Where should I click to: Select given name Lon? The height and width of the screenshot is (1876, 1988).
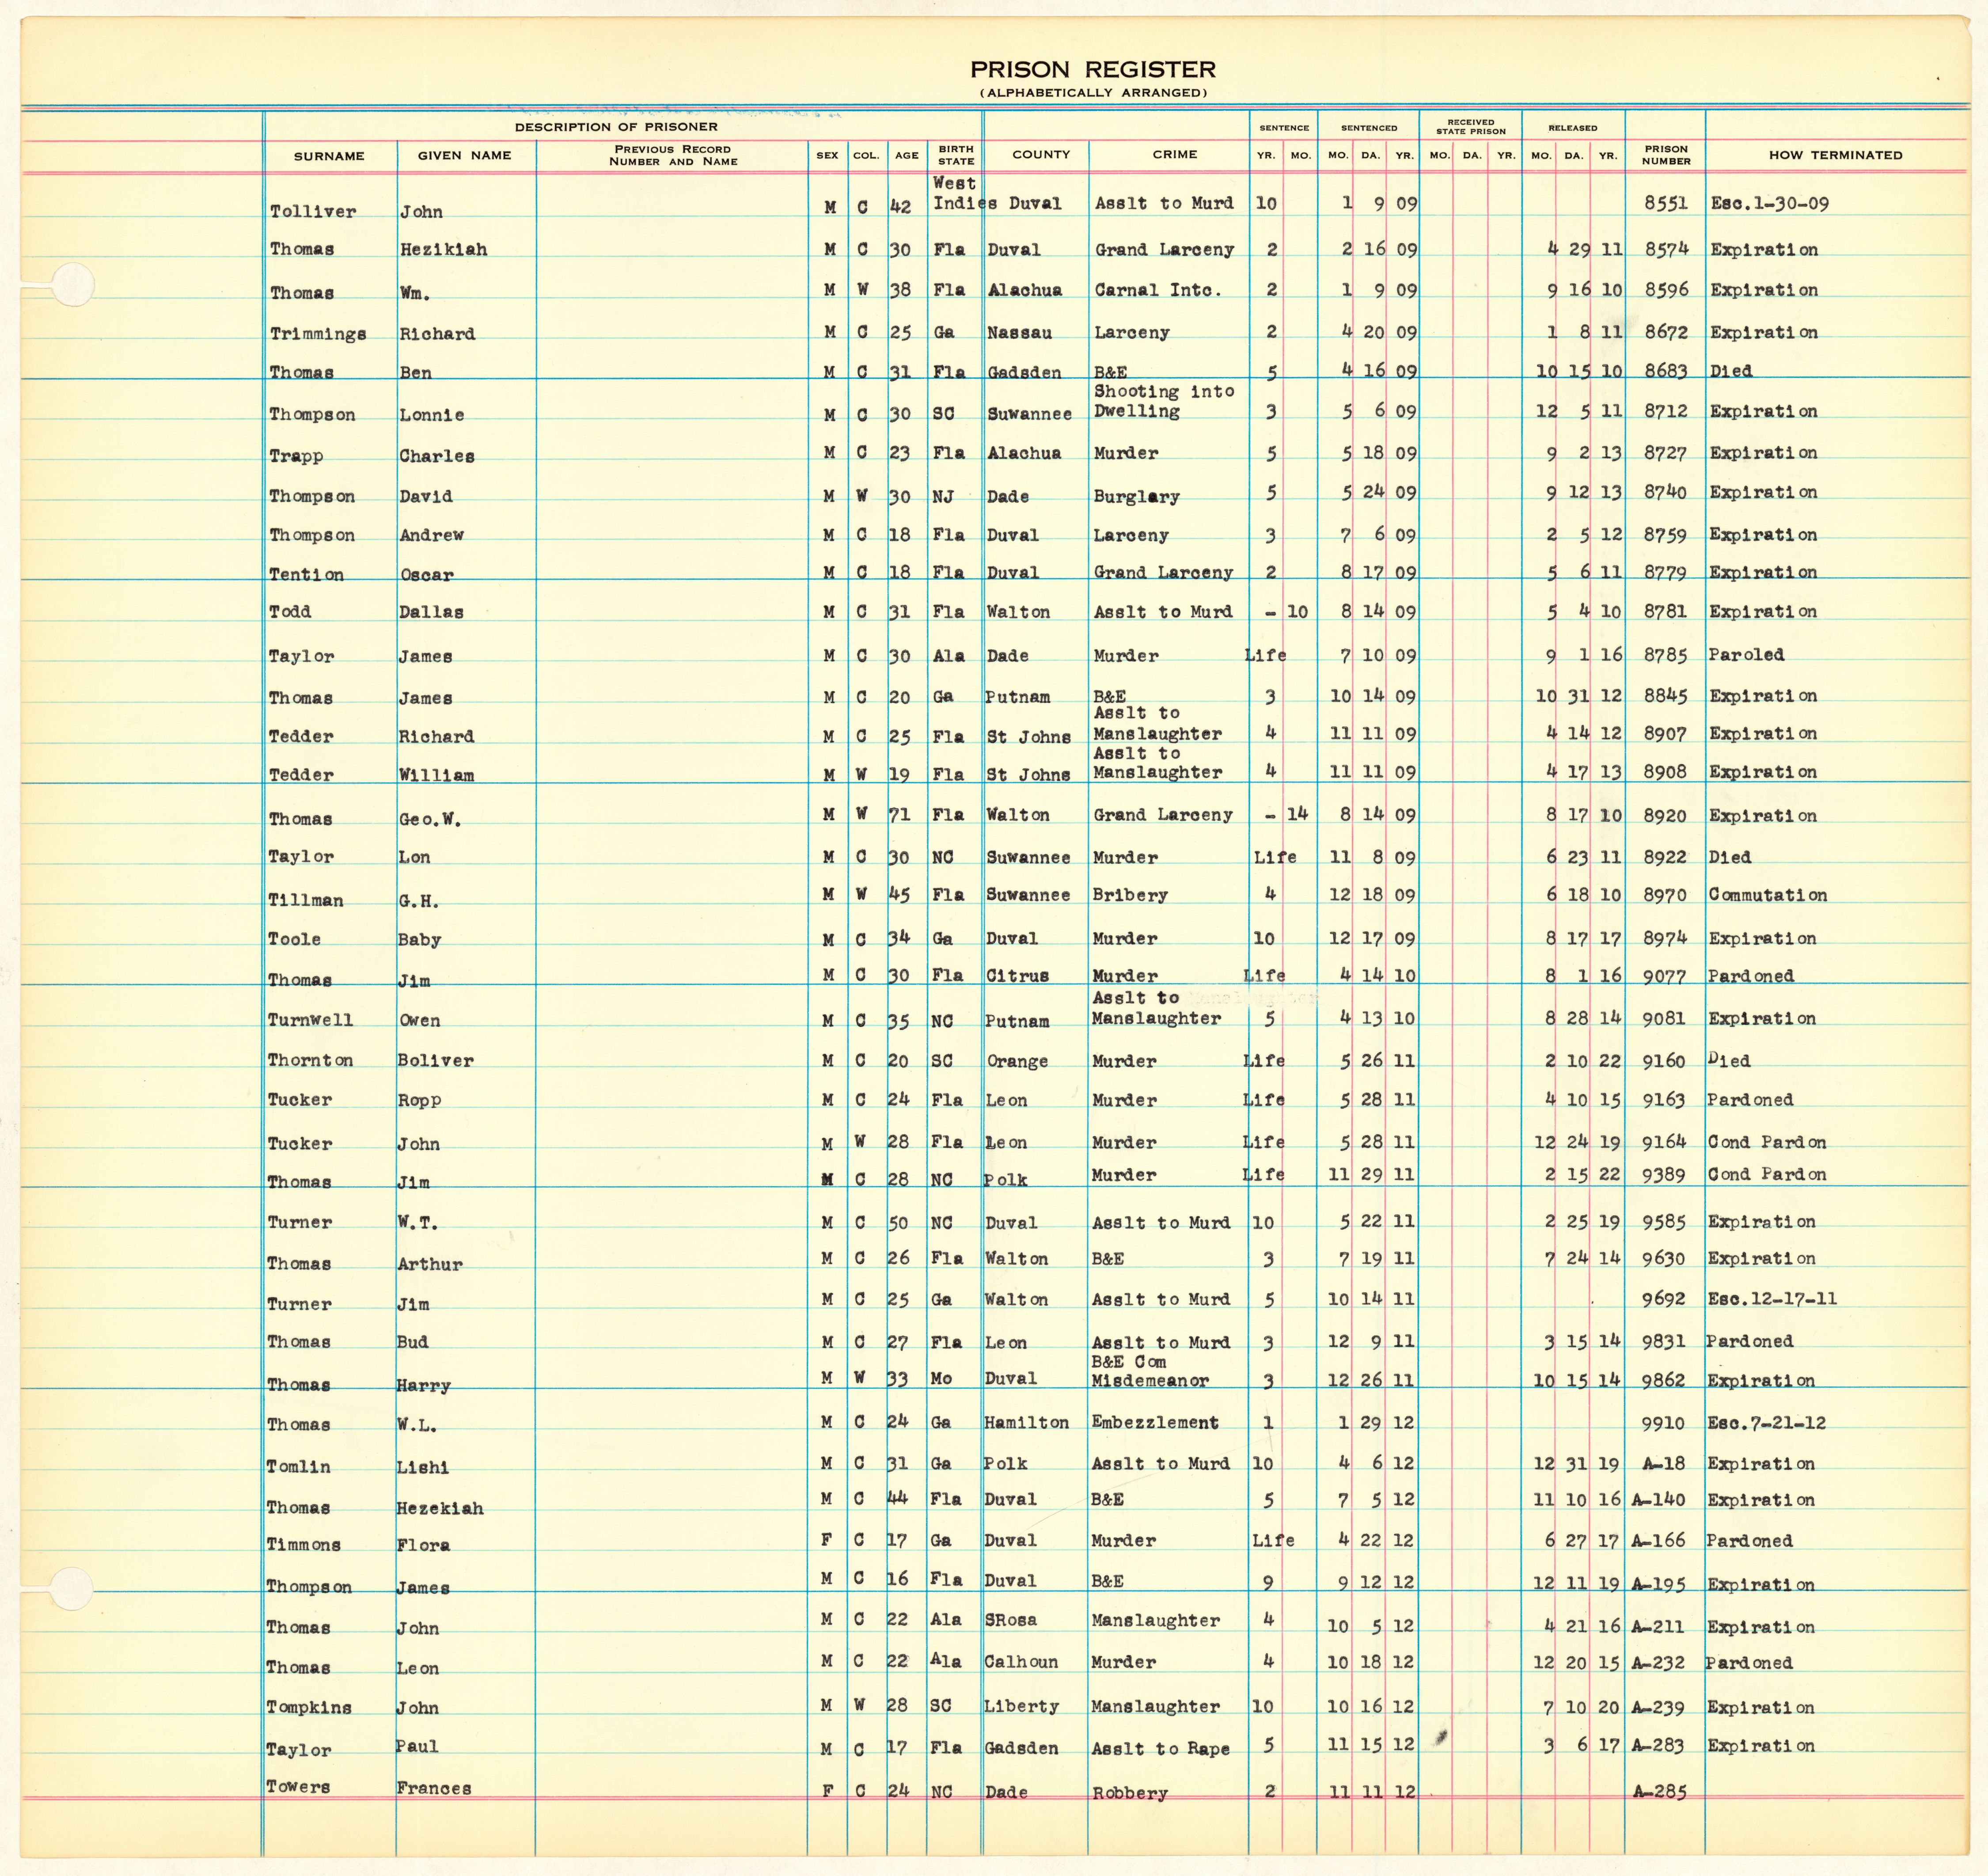click(414, 857)
